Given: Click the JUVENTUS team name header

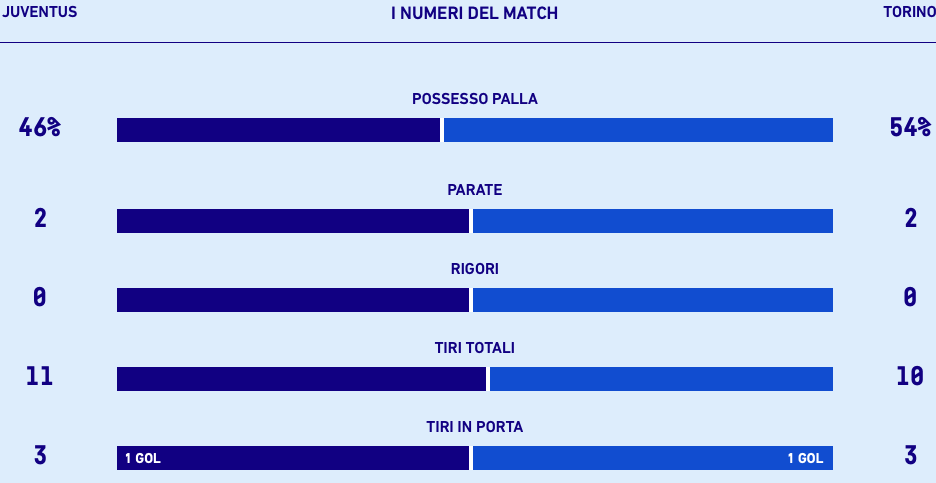Looking at the screenshot, I should (39, 13).
